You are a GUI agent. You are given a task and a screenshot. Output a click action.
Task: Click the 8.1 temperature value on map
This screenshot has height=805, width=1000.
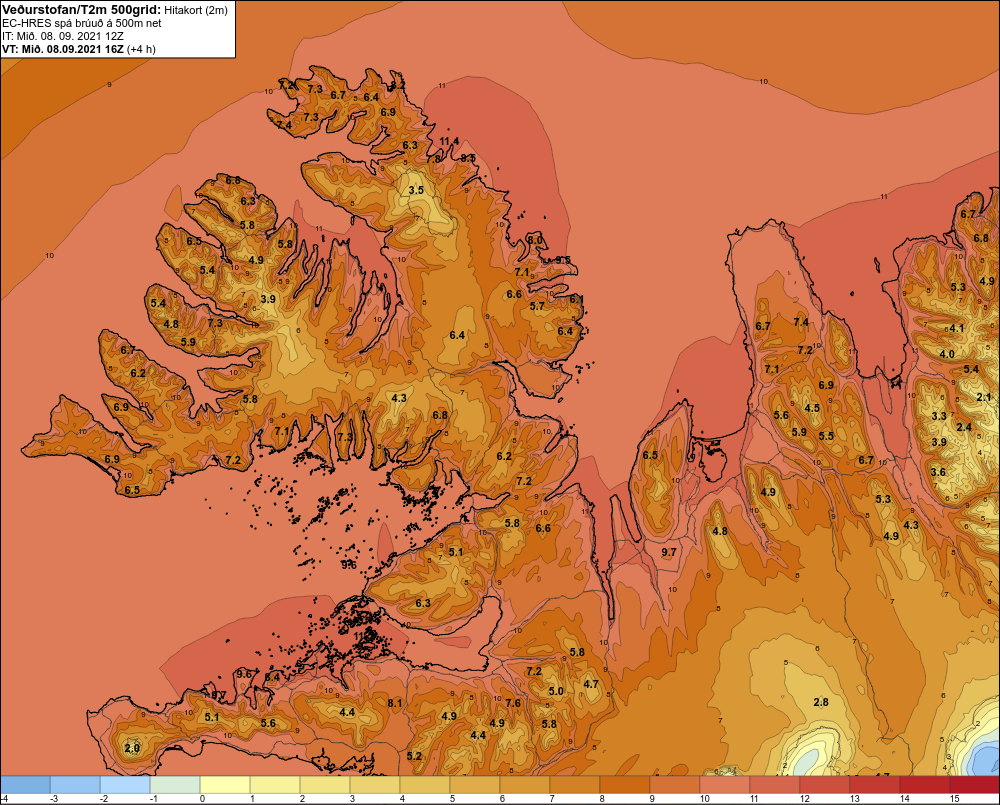point(395,703)
